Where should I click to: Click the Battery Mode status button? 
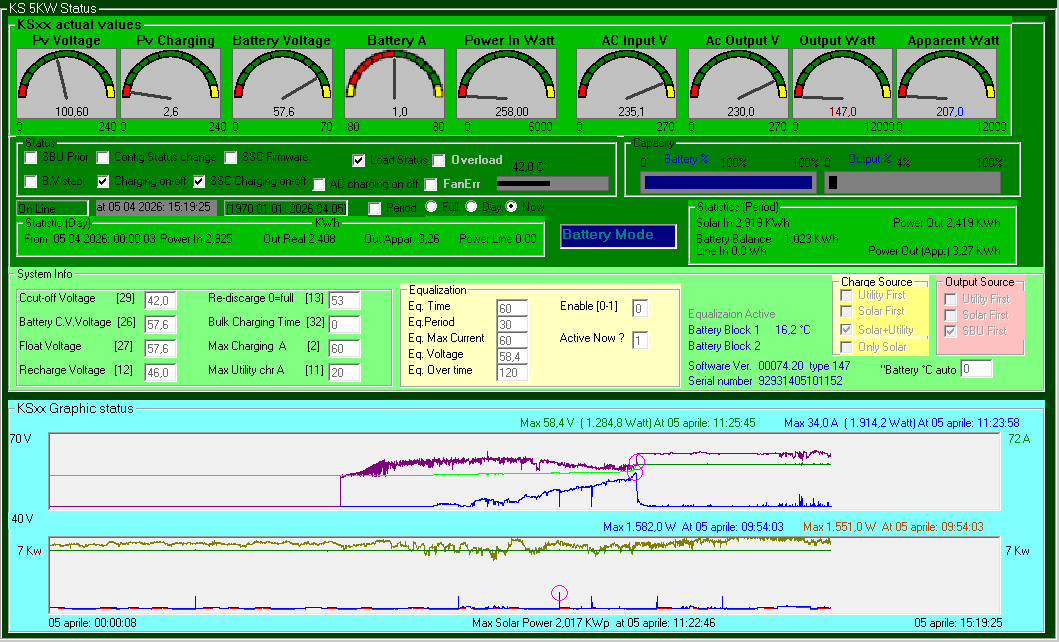(x=618, y=236)
